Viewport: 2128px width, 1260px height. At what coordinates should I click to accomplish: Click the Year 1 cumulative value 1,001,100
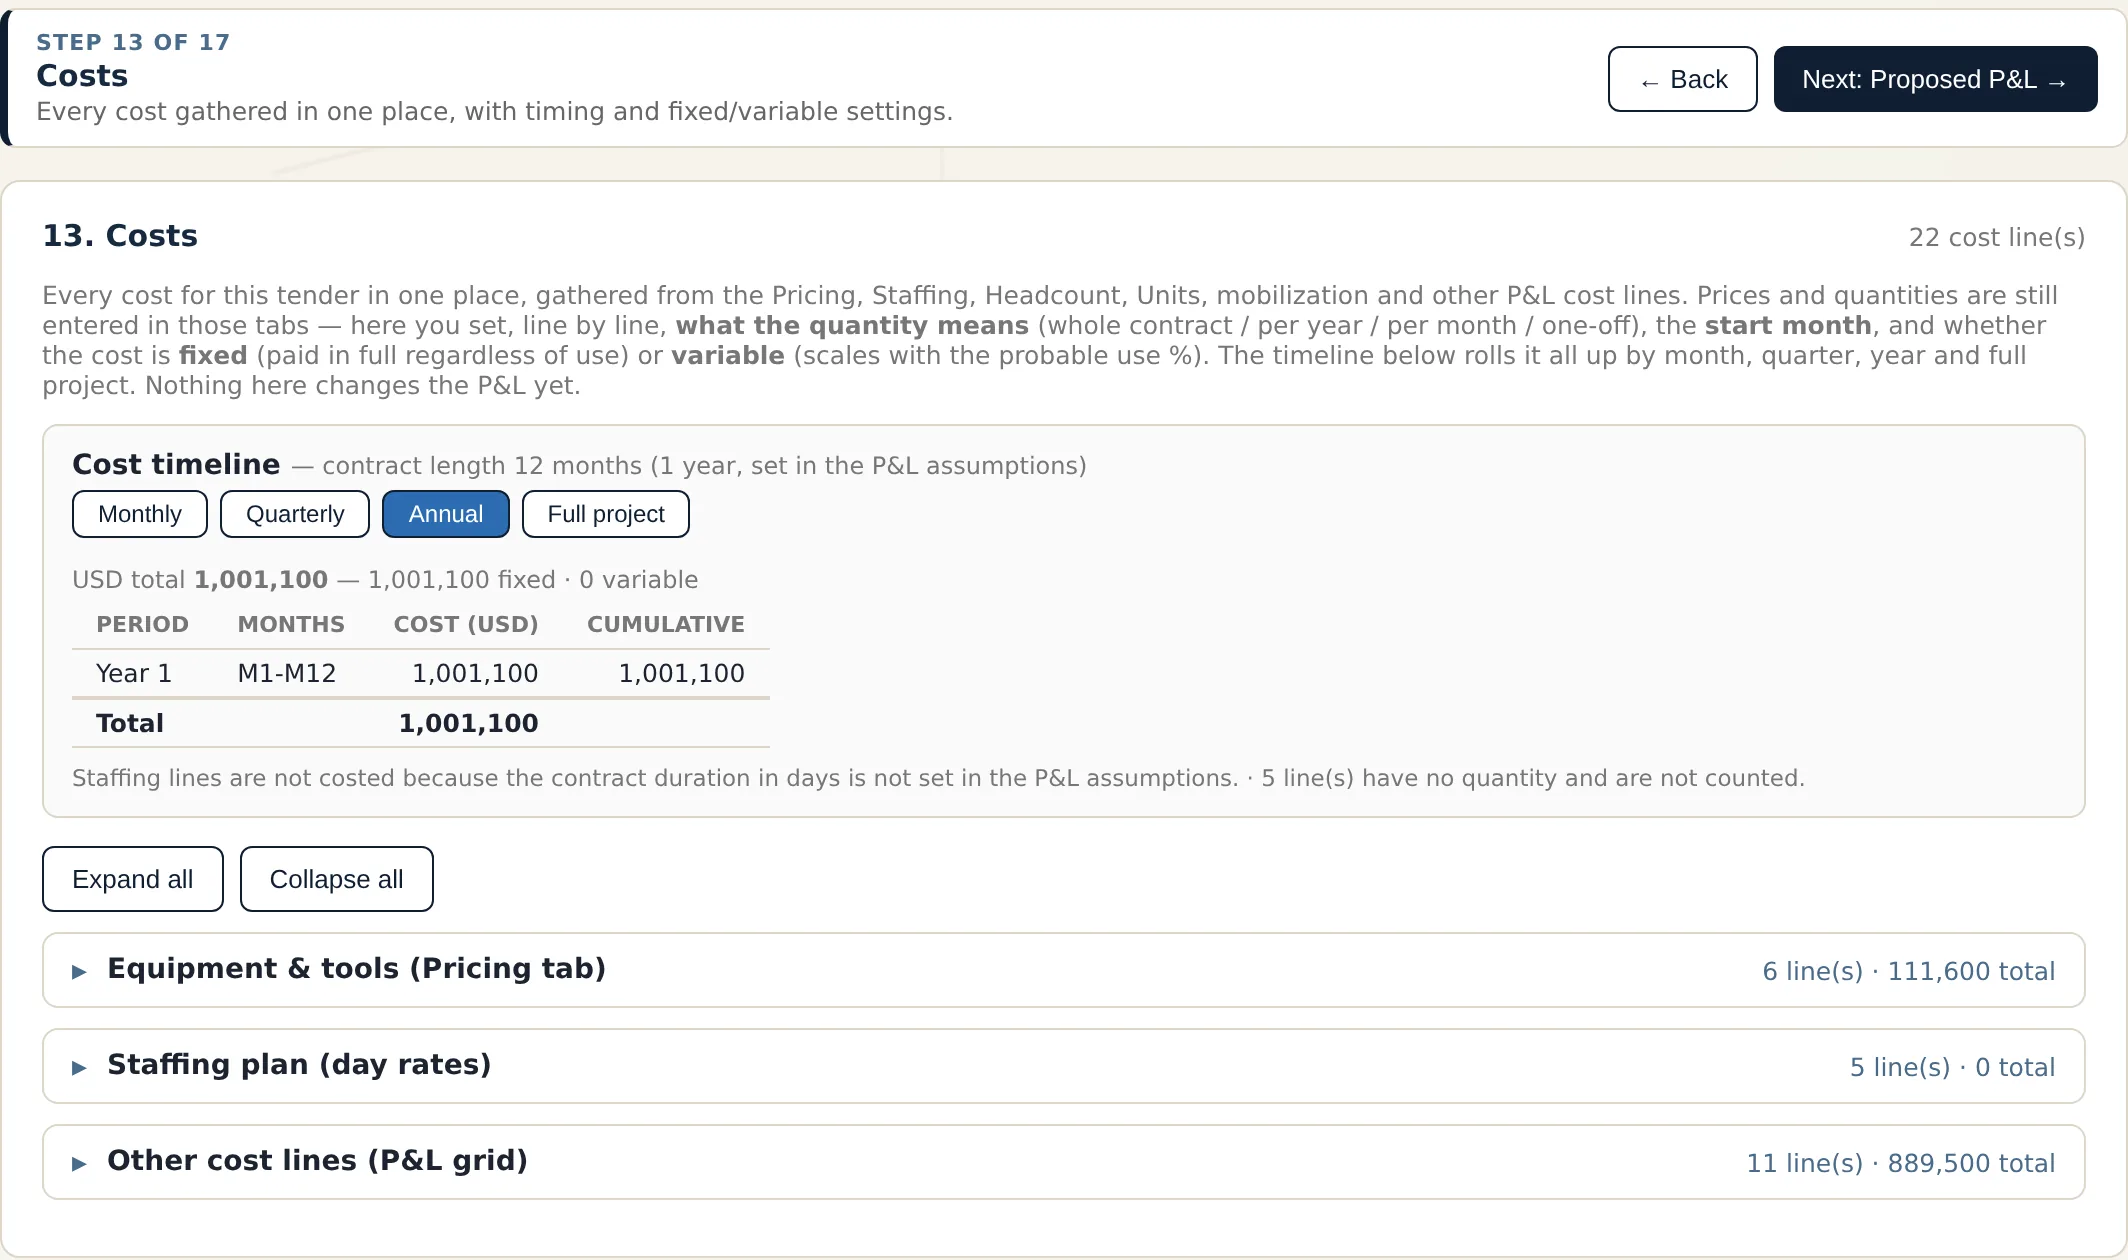coord(681,673)
